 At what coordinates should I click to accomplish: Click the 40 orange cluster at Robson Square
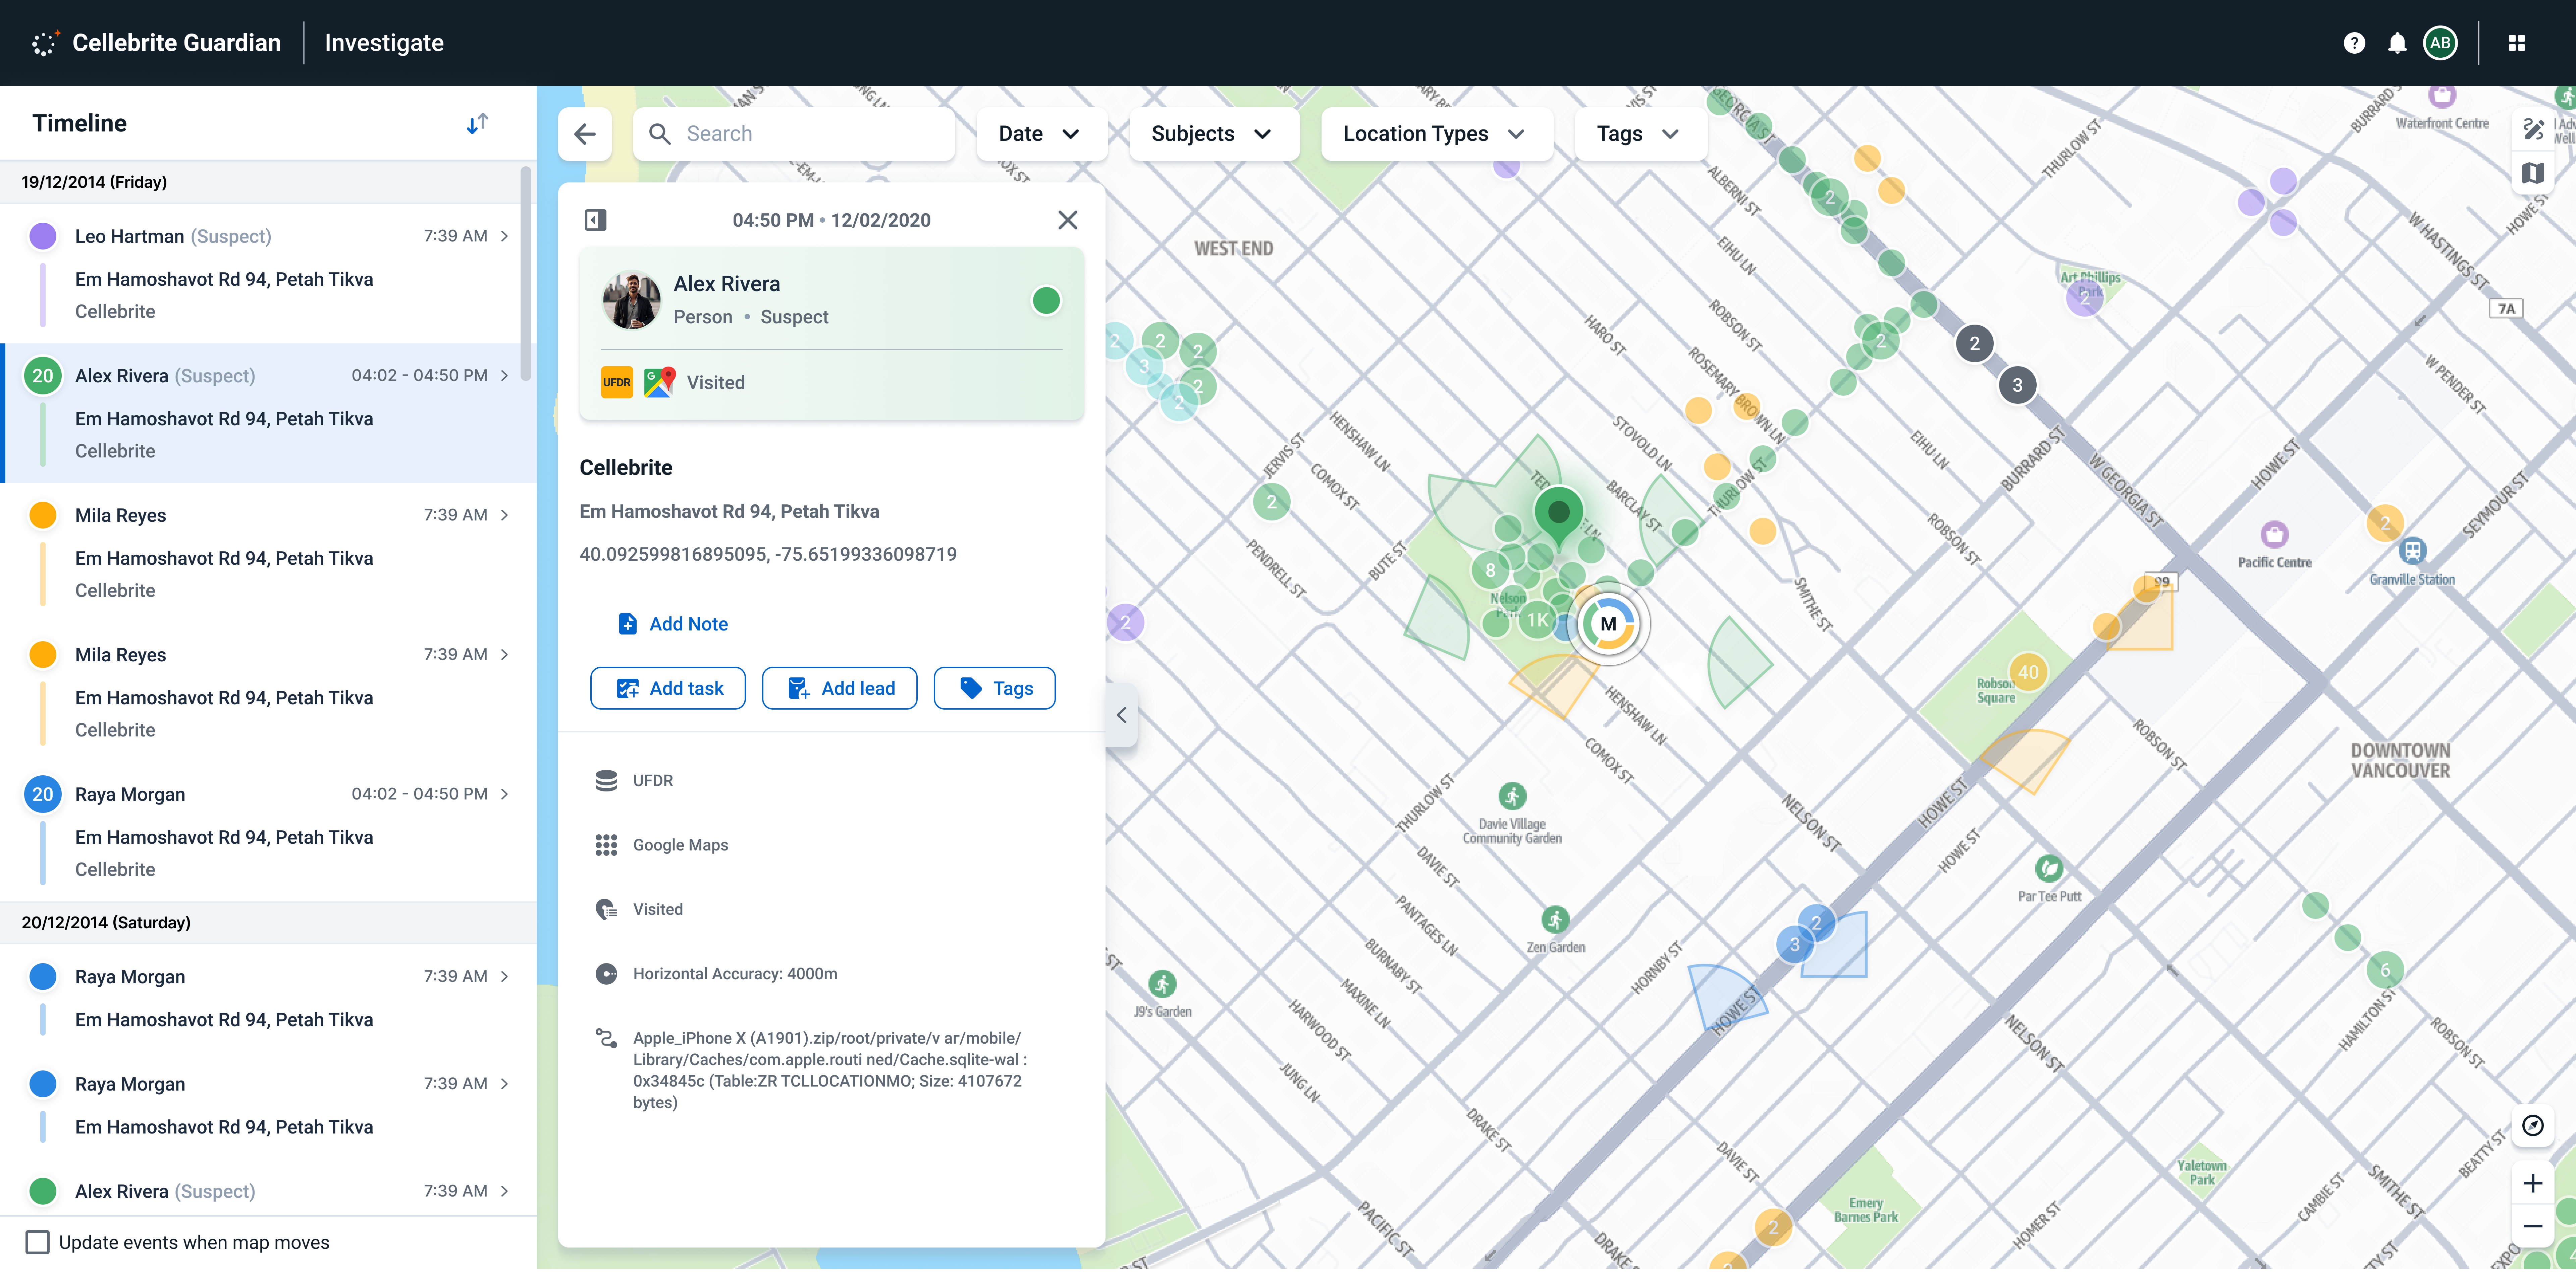click(x=2028, y=672)
